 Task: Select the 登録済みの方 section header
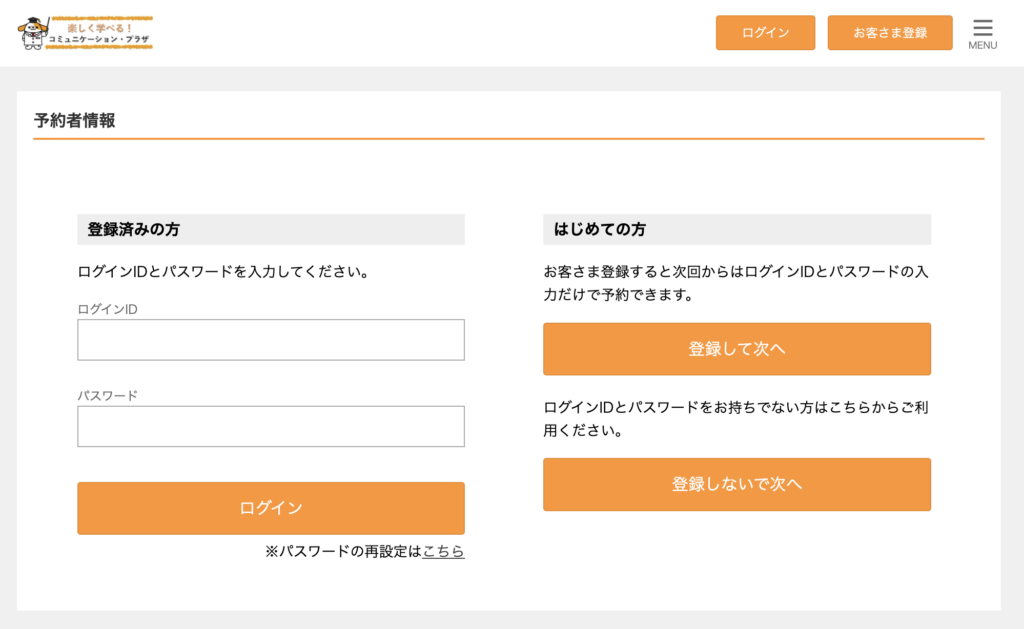pos(134,229)
